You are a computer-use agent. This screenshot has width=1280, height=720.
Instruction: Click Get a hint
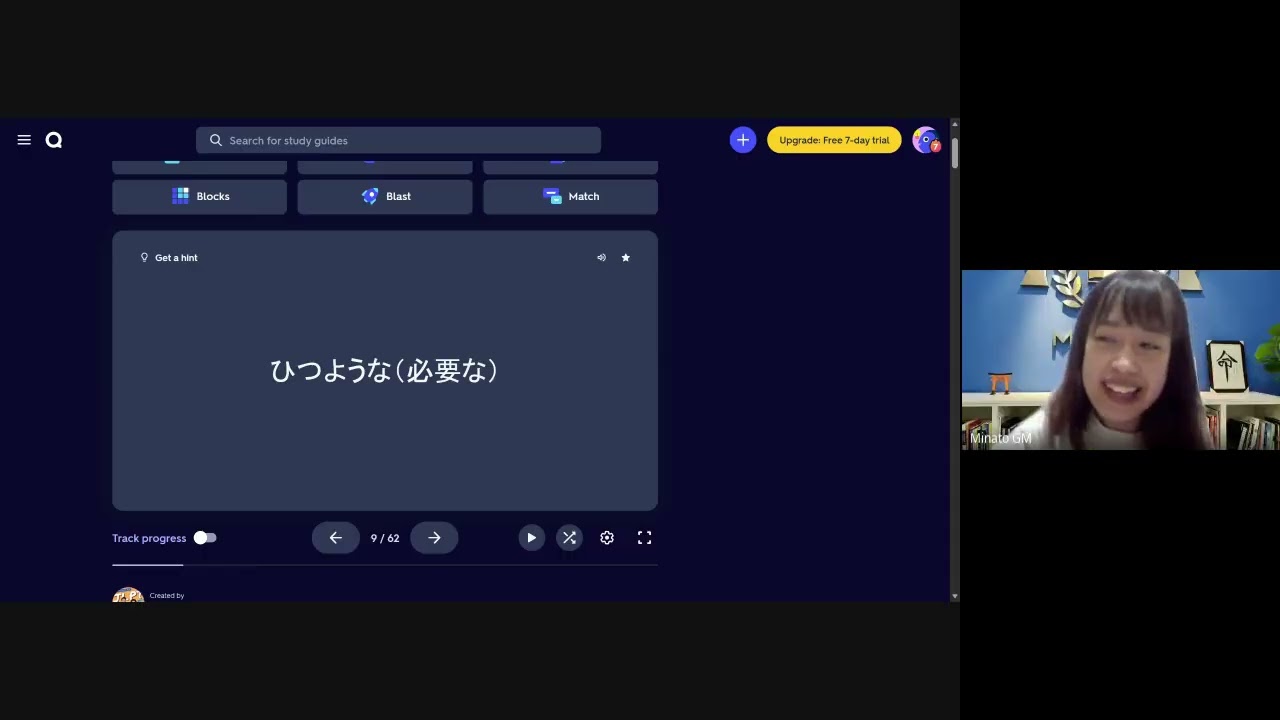click(x=169, y=258)
